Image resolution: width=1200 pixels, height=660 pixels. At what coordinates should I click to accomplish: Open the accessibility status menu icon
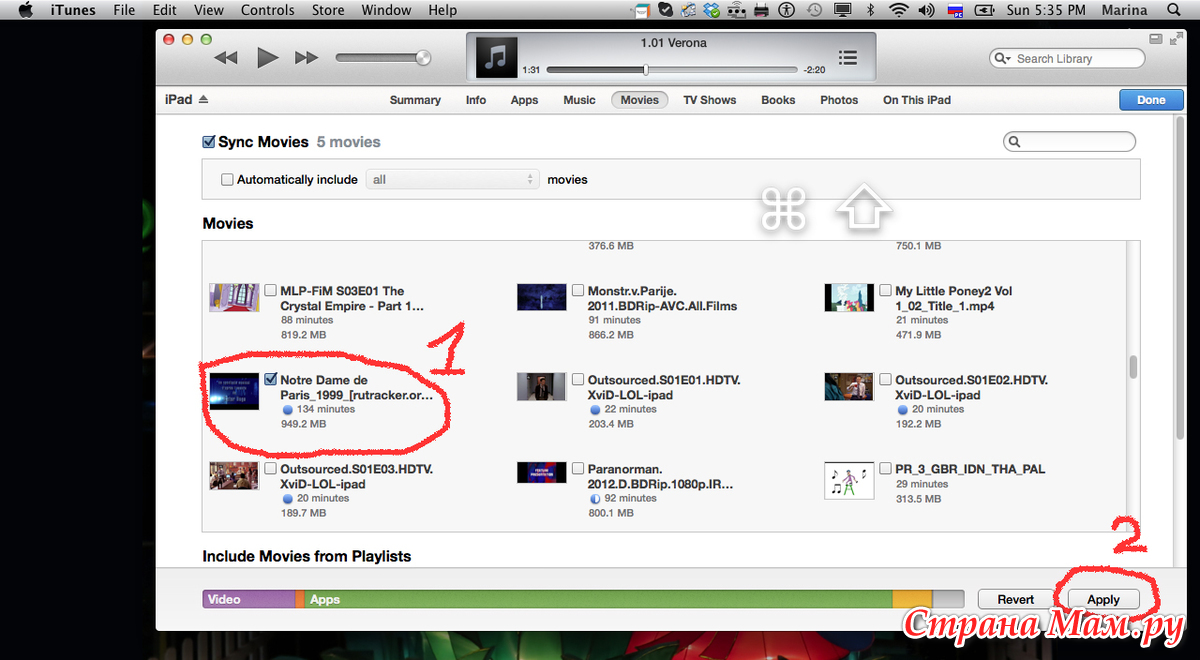click(x=788, y=11)
